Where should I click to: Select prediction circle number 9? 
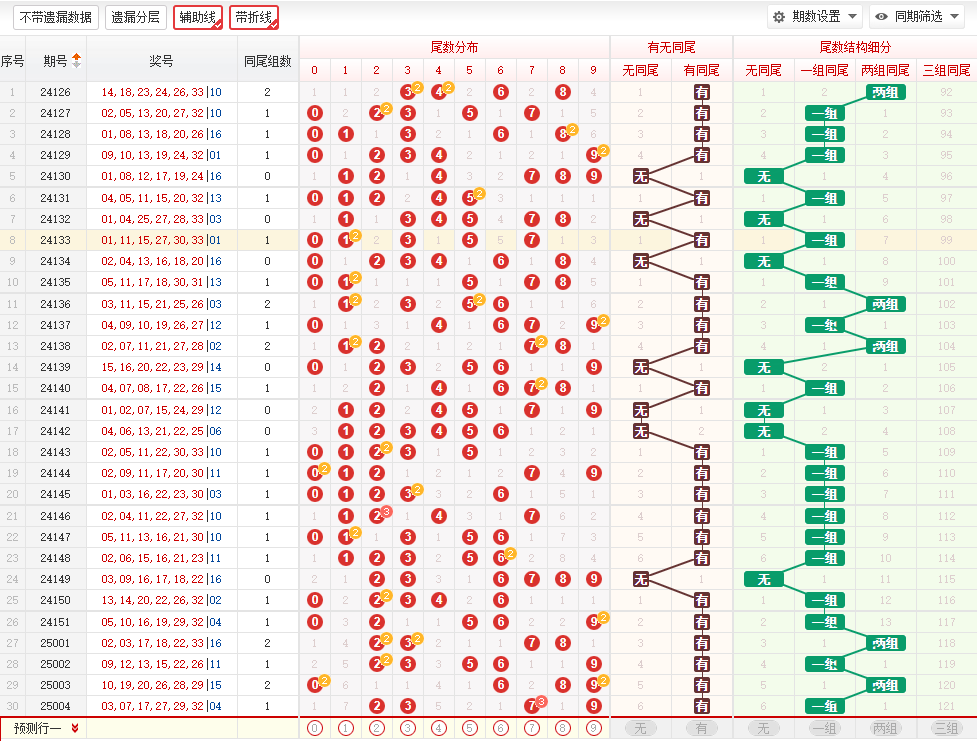click(x=594, y=728)
